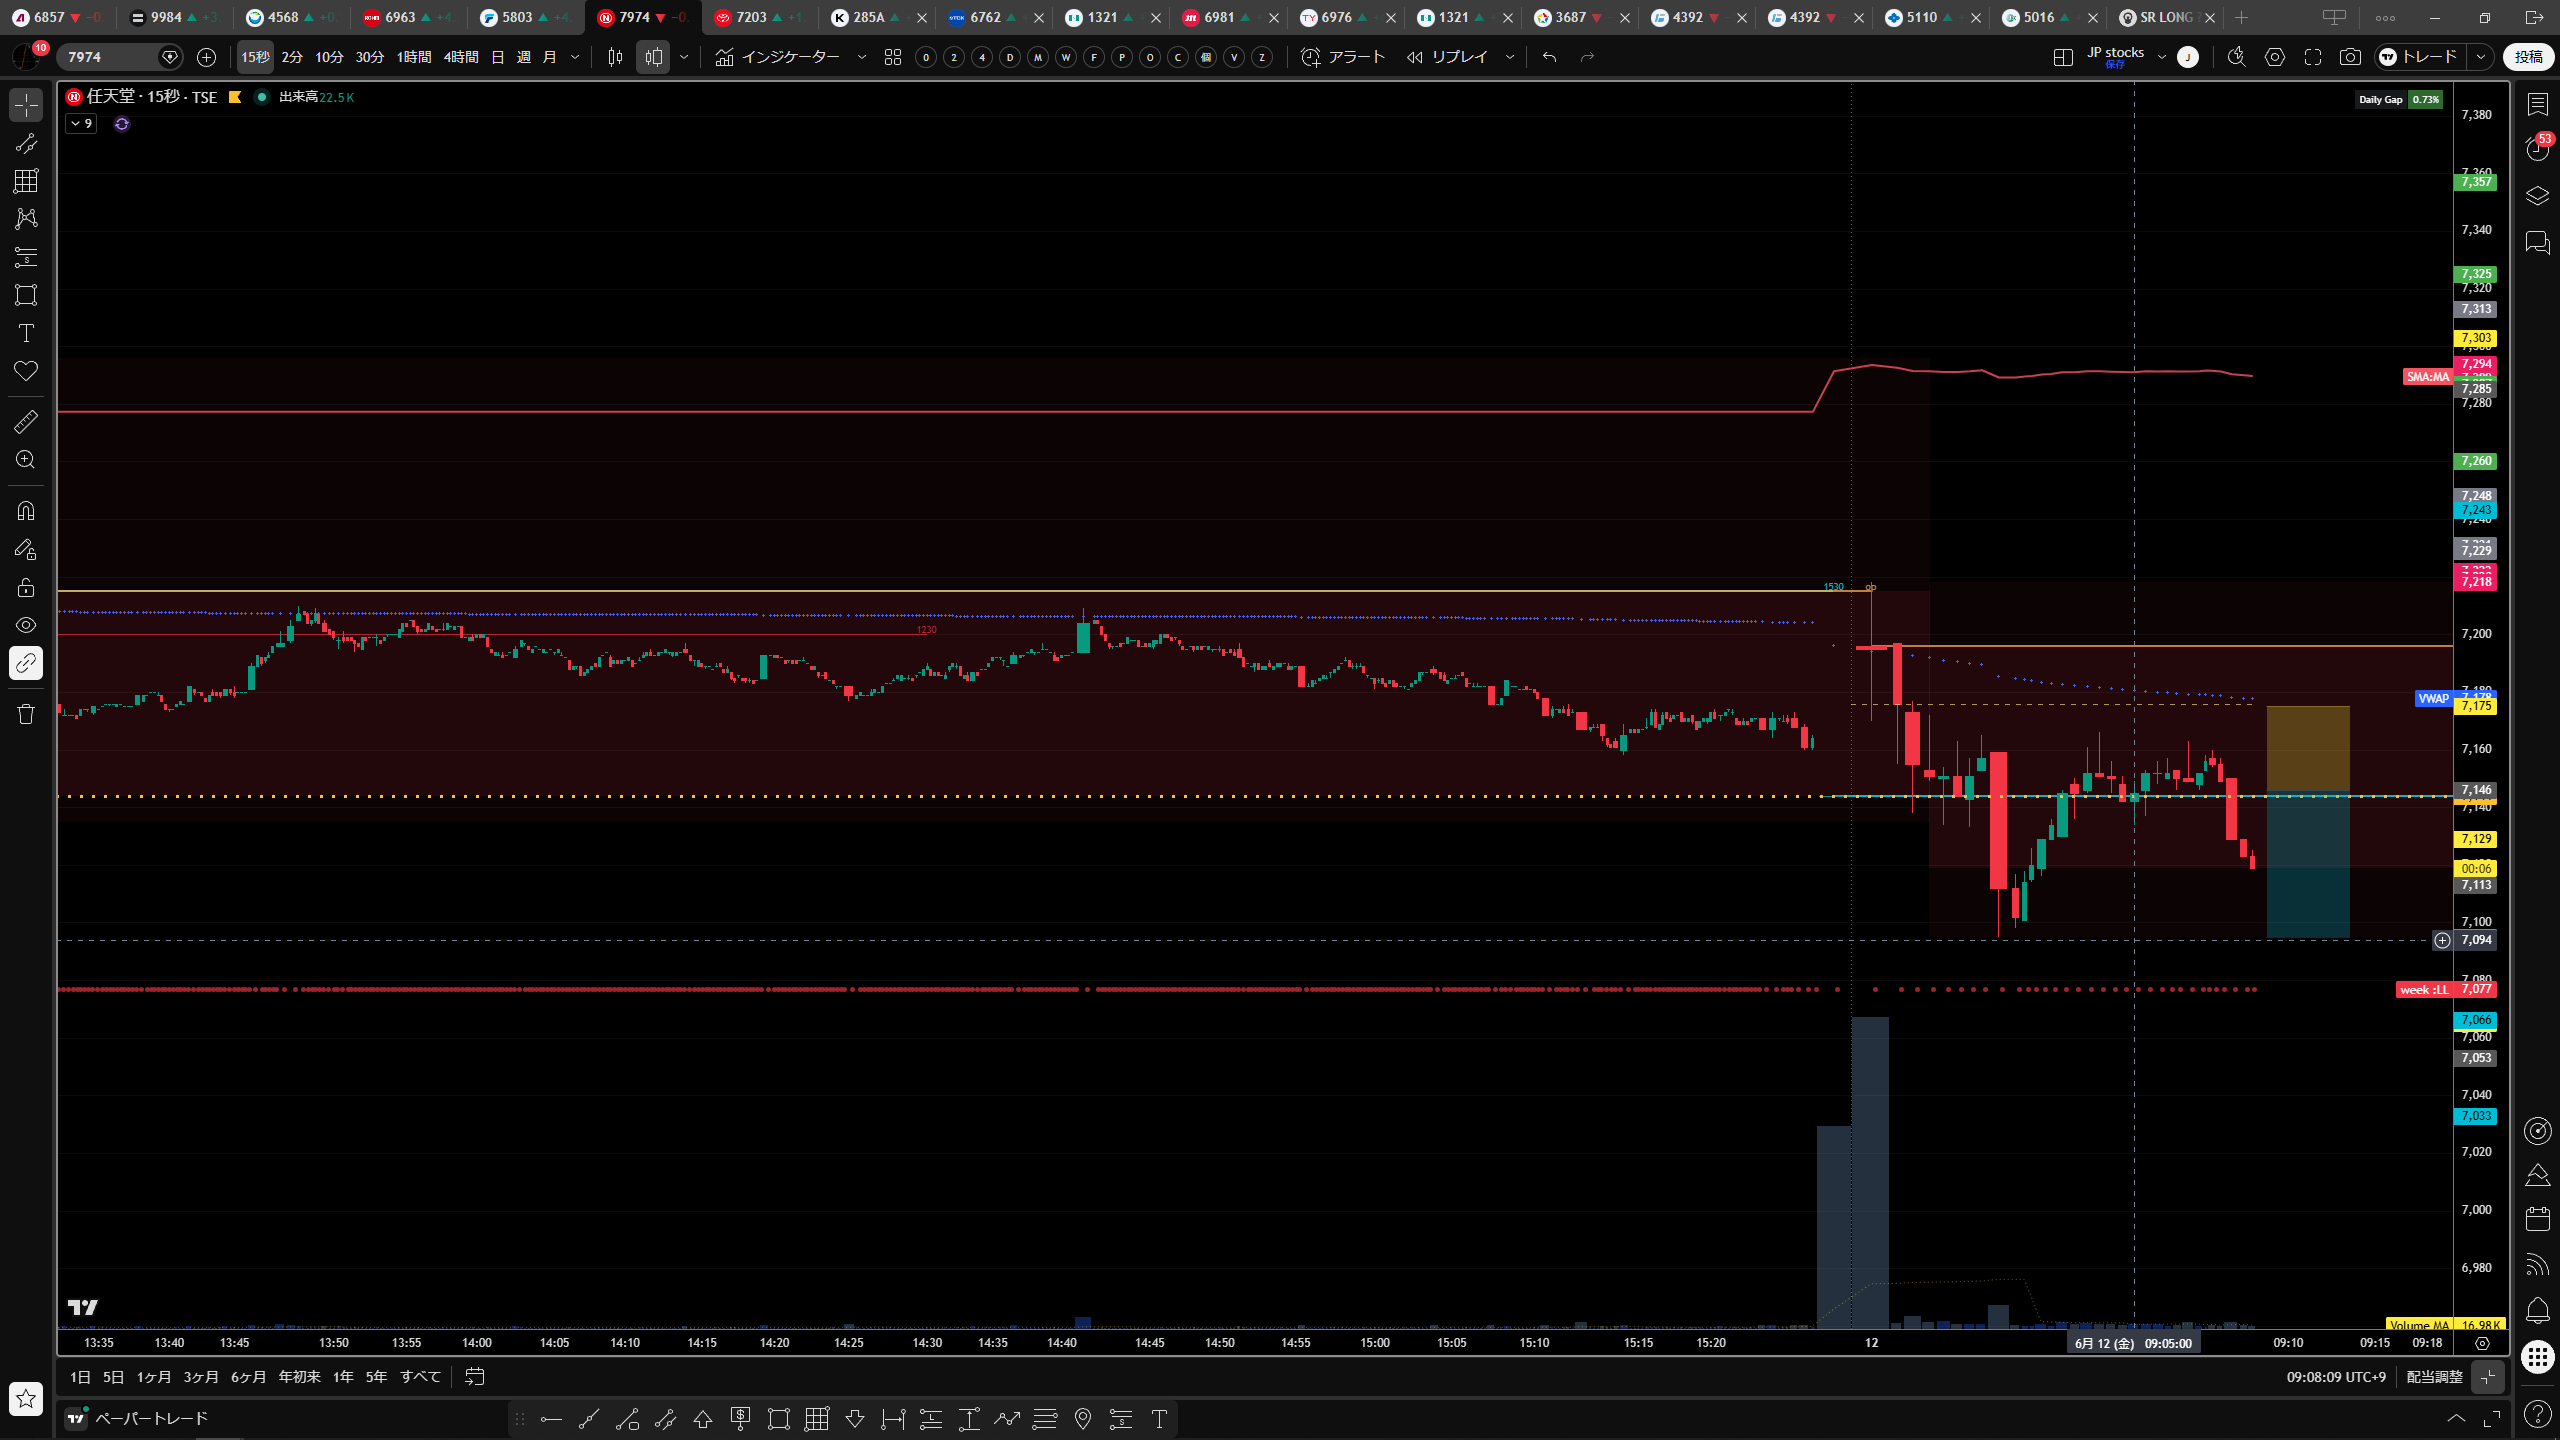
Task: Open the indicator templates grid icon
Action: click(x=893, y=57)
